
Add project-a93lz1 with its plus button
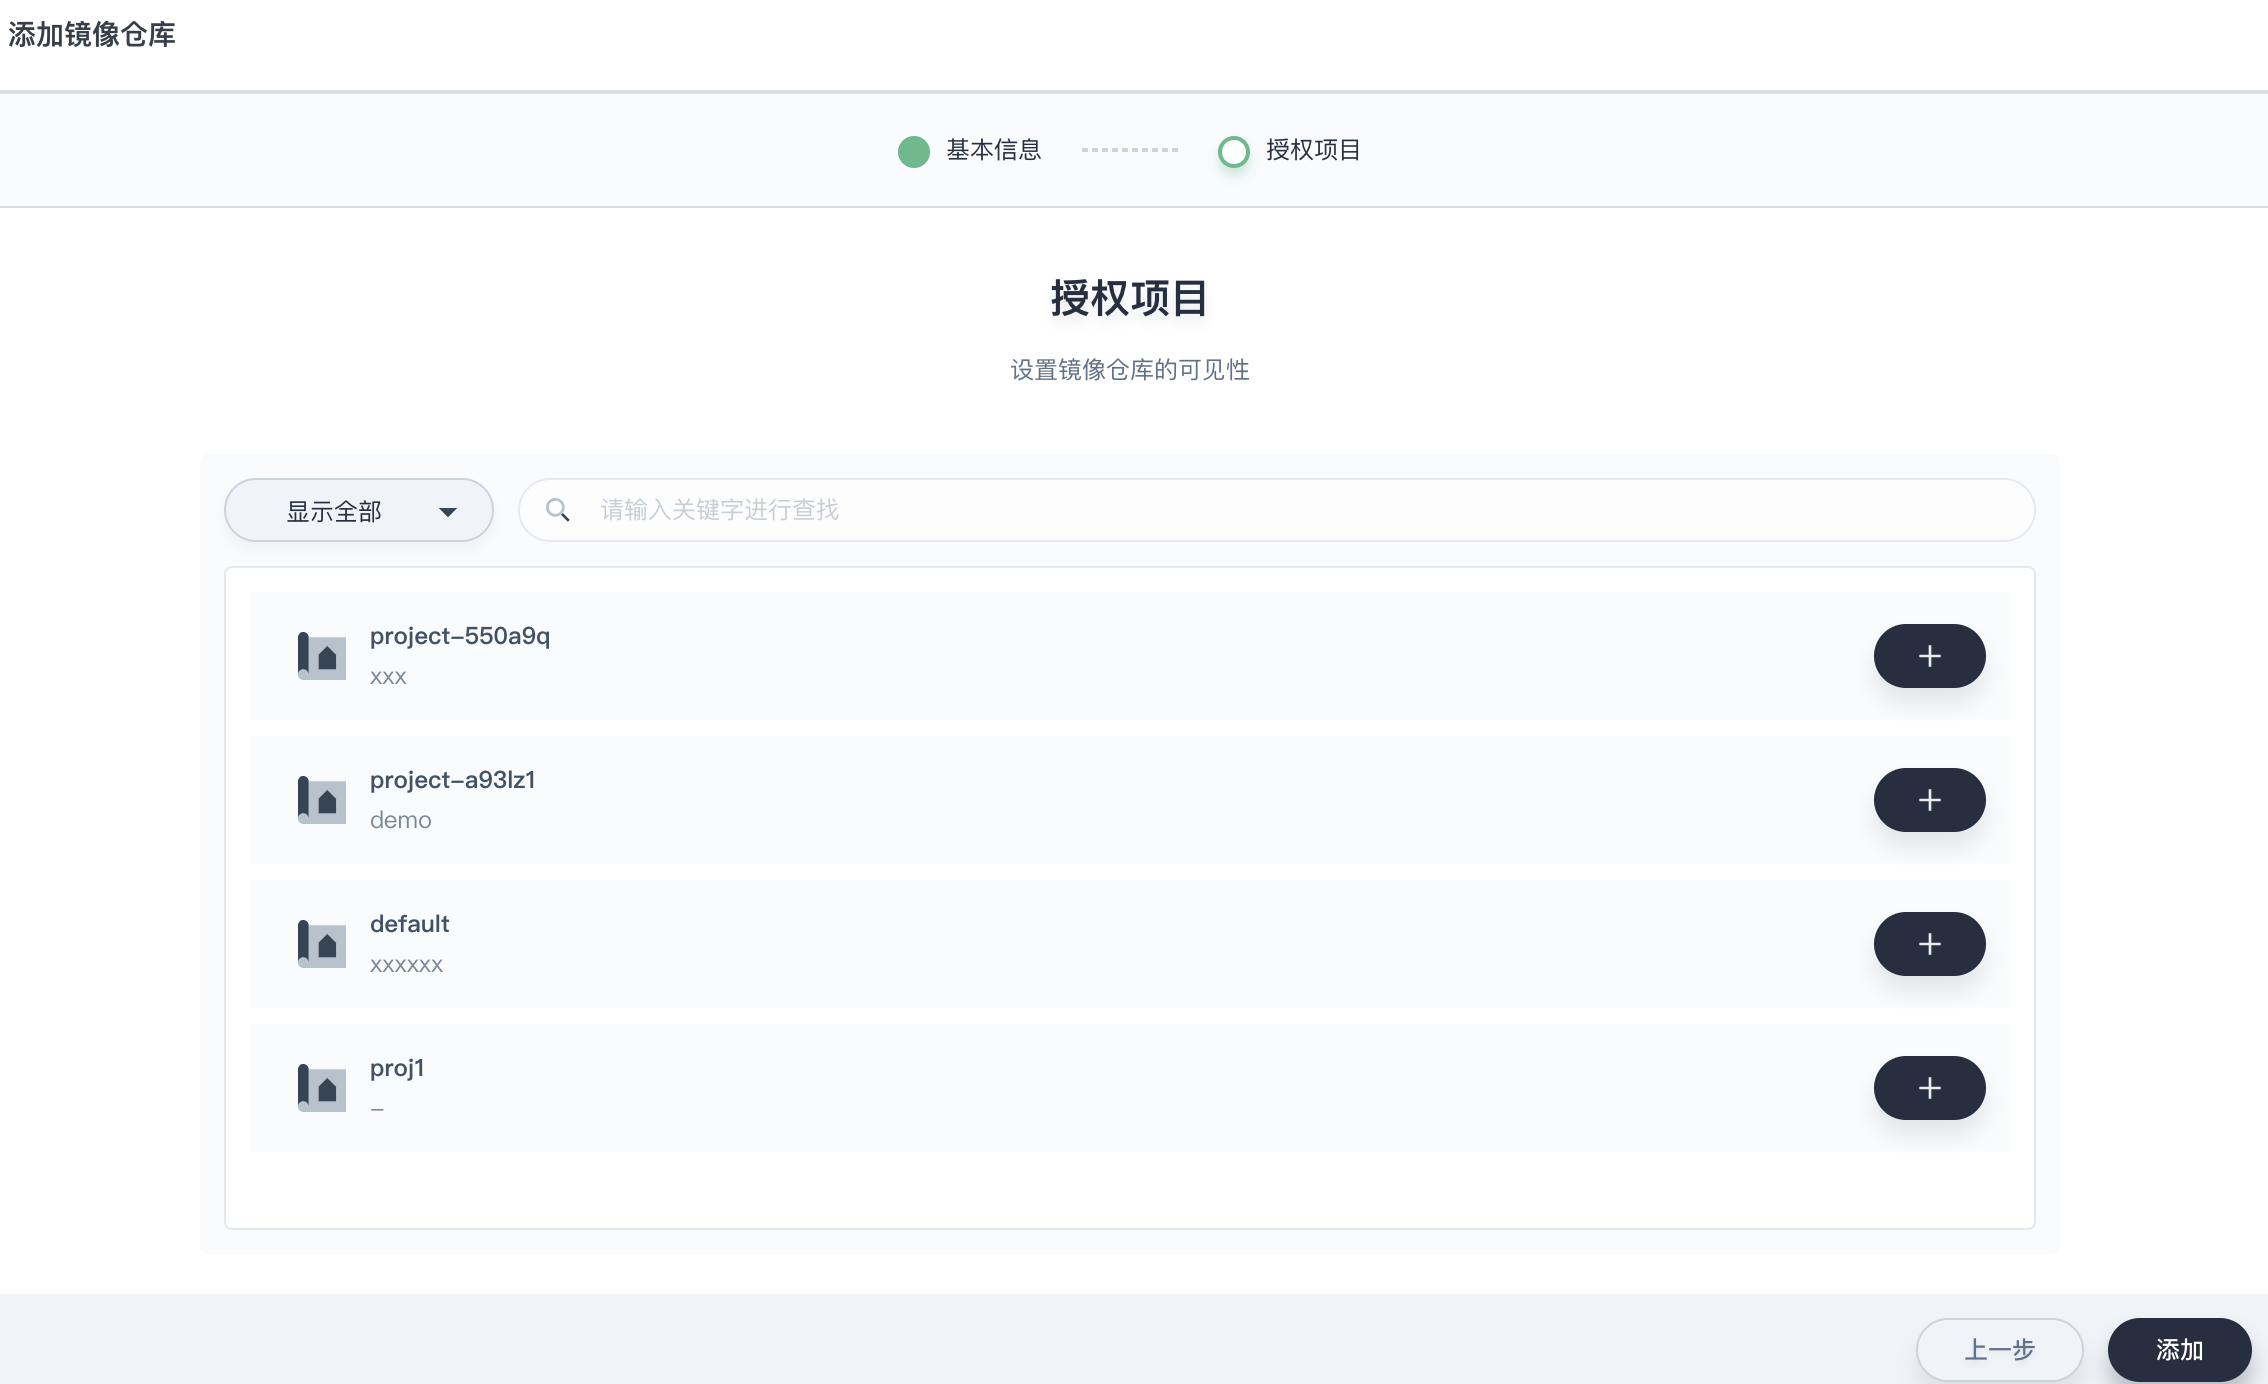click(x=1929, y=800)
